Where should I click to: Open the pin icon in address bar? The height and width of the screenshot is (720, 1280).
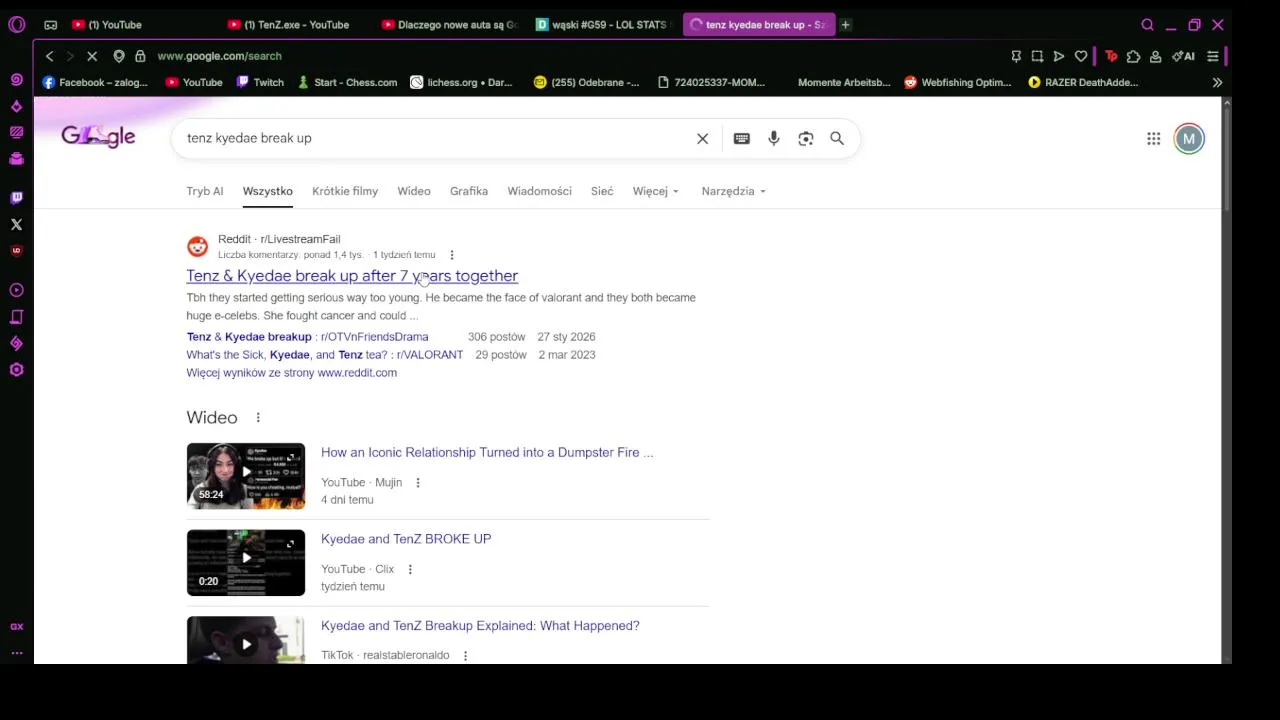1015,56
